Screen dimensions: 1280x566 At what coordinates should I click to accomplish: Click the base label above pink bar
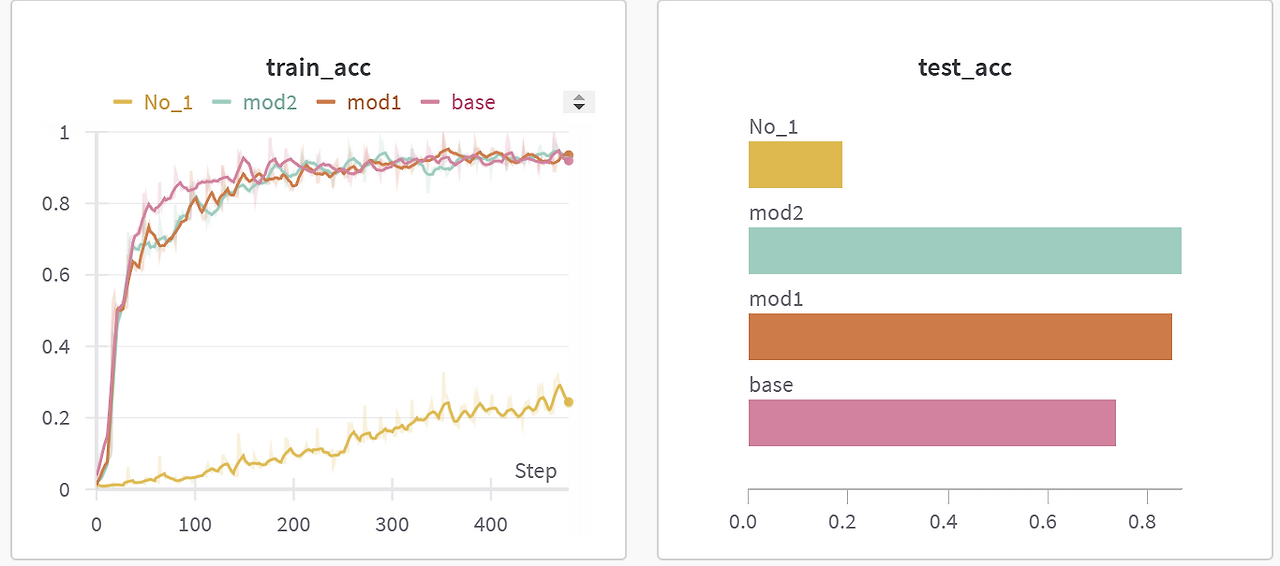tap(771, 385)
